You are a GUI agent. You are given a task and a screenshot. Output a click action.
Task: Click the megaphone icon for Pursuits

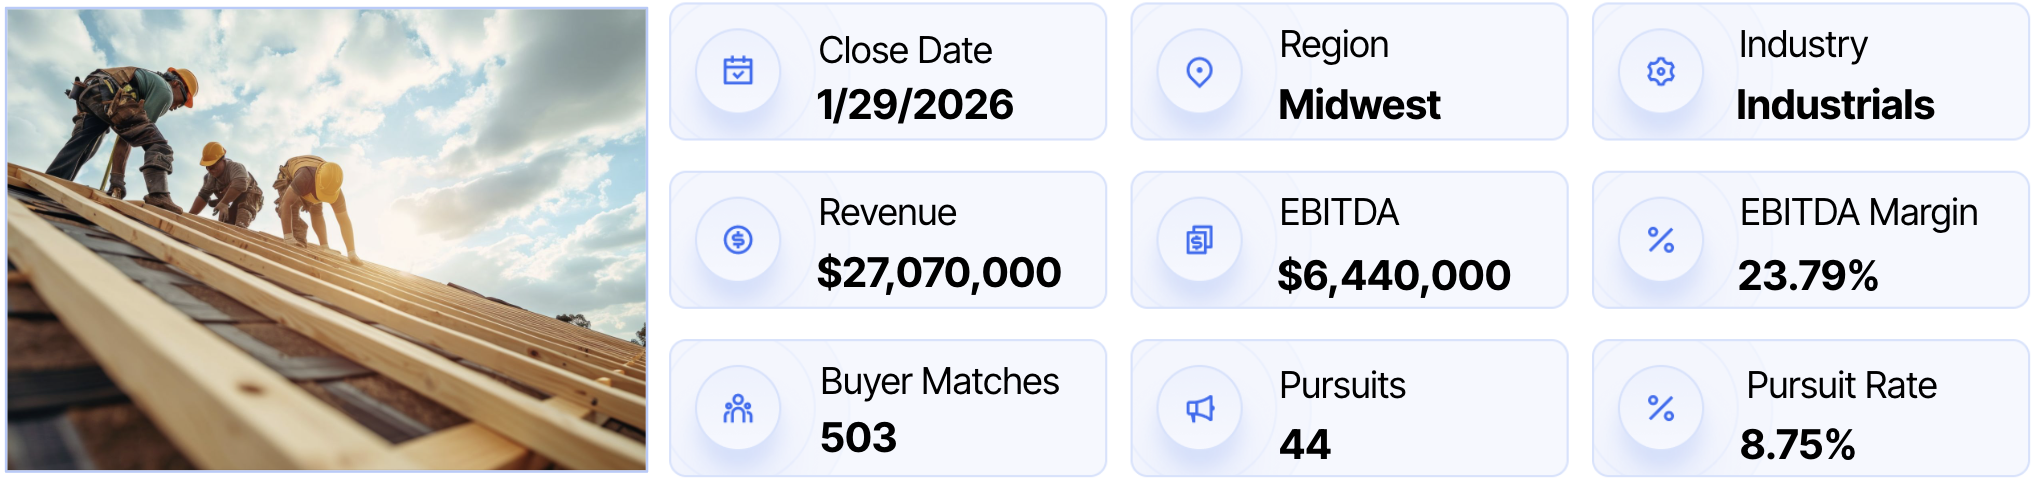(x=1199, y=408)
